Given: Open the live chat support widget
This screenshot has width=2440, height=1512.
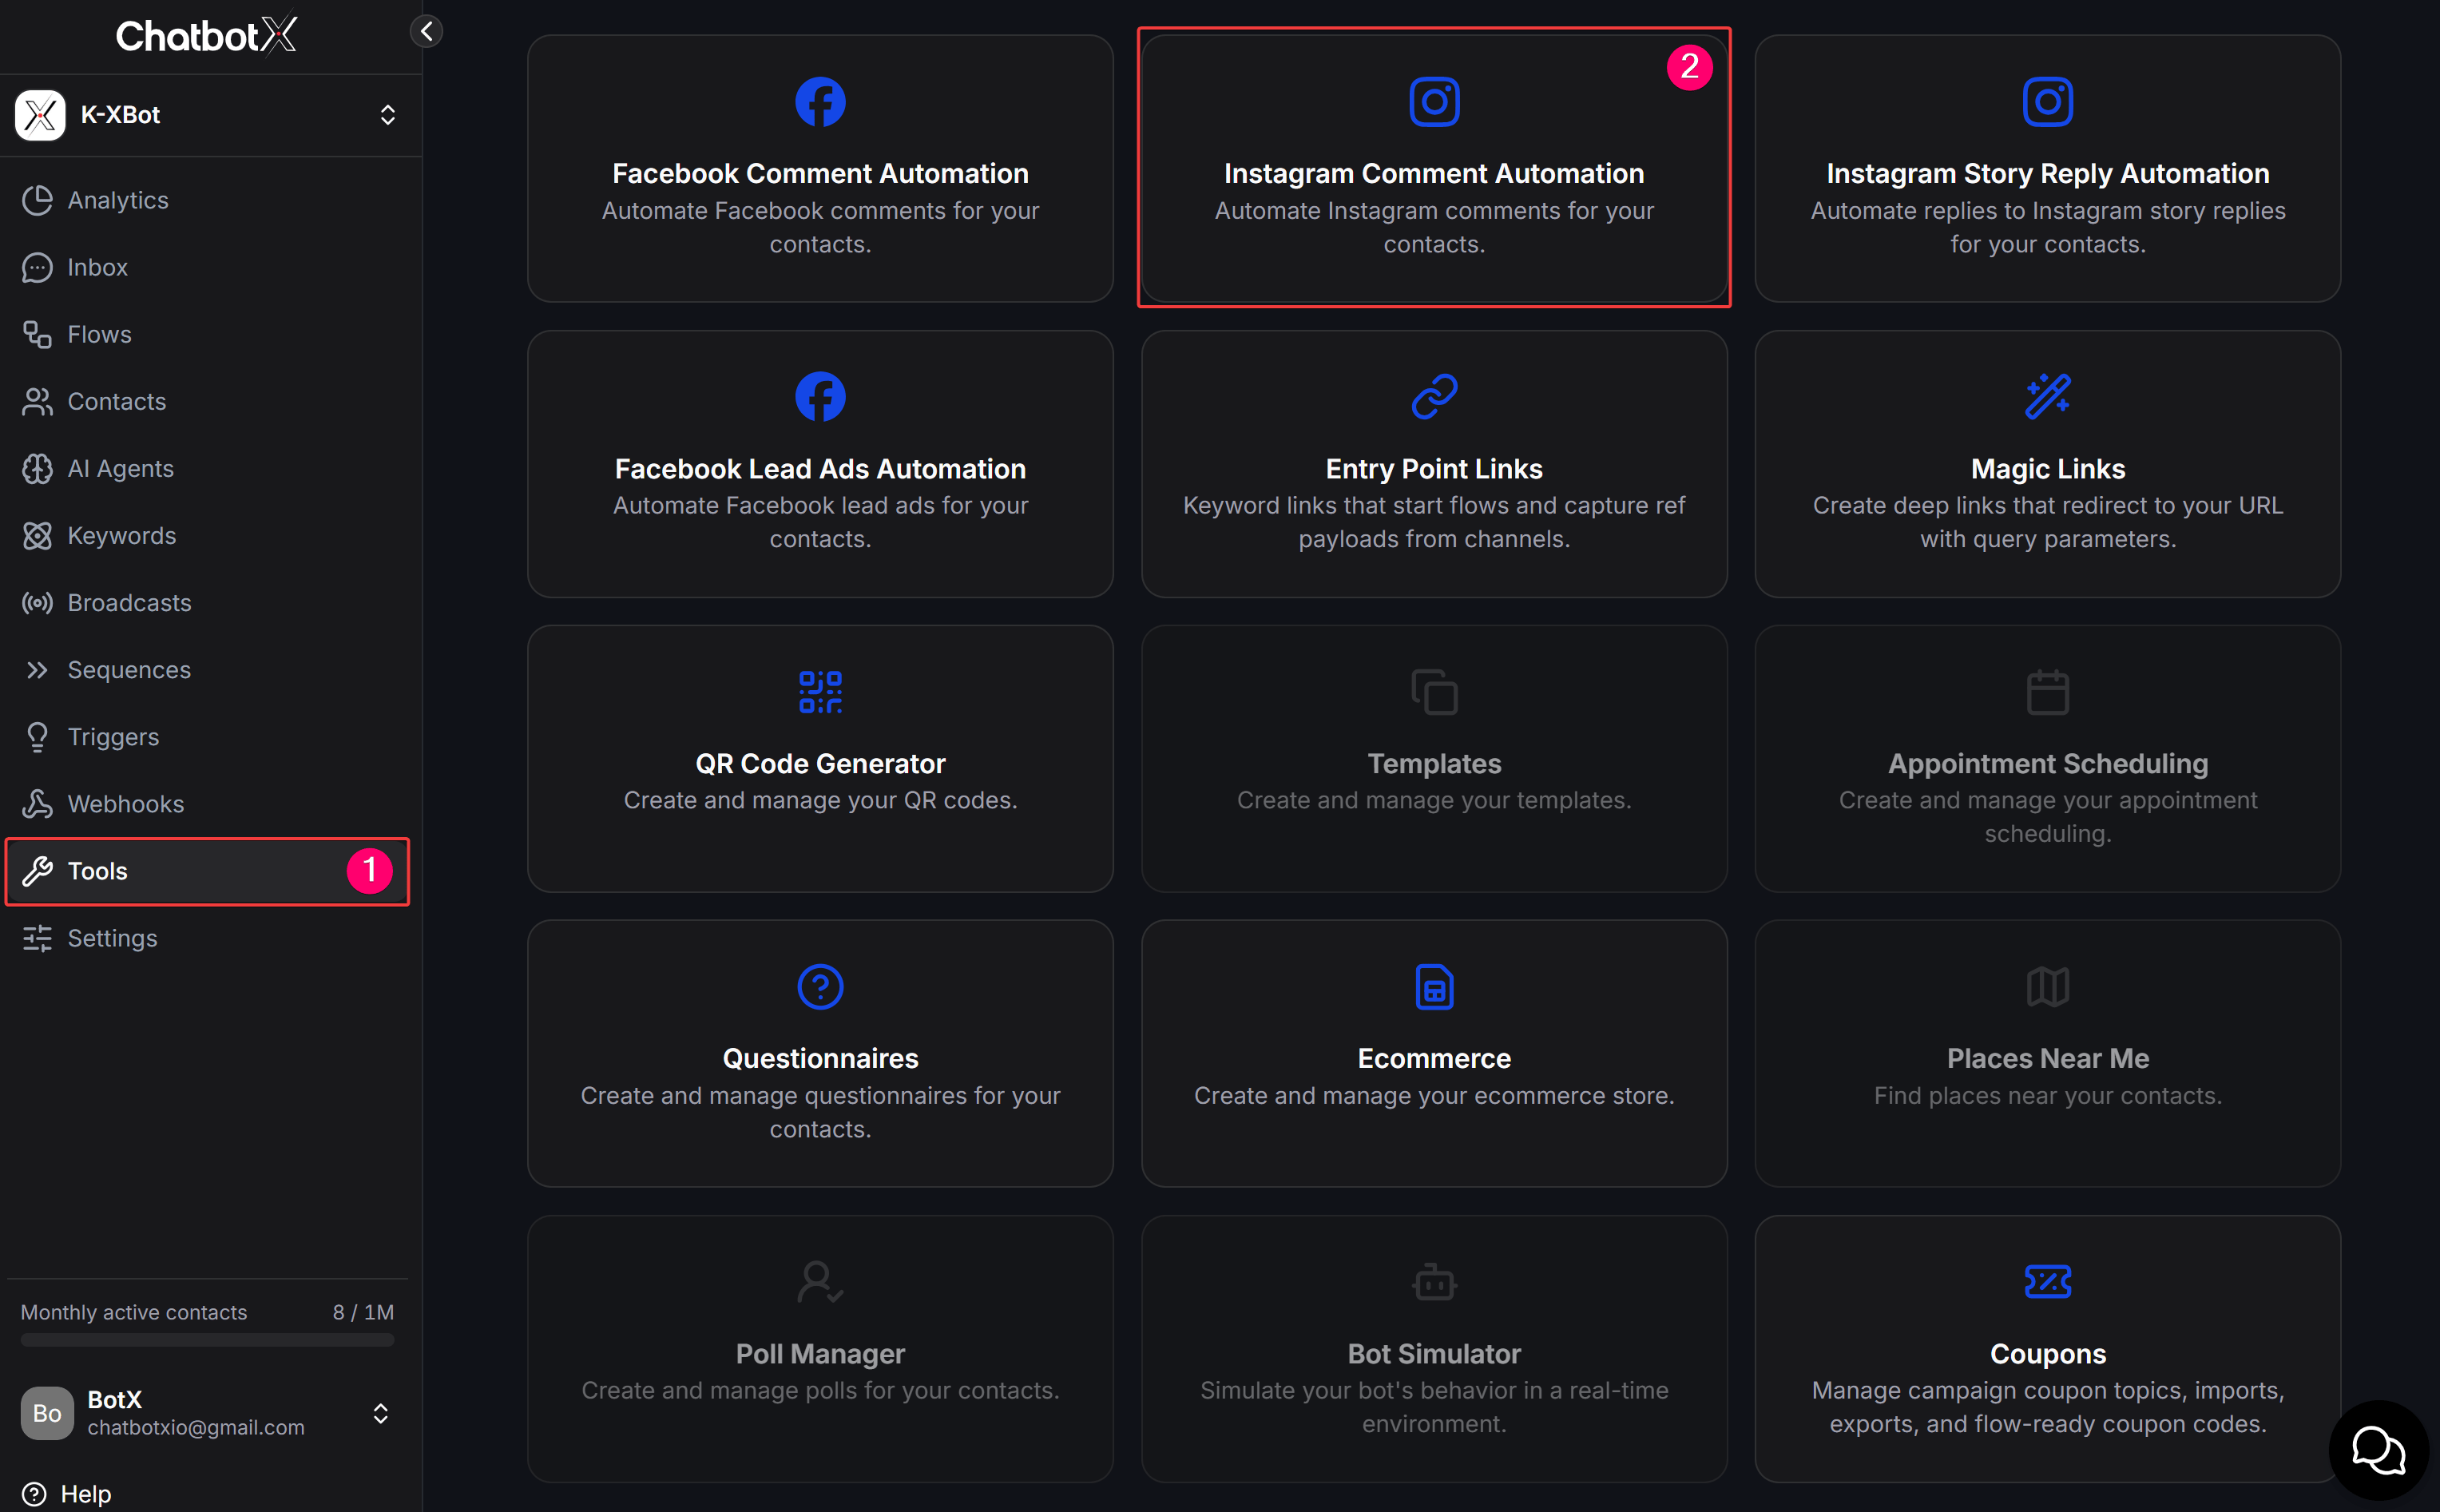Looking at the screenshot, I should coord(2378,1449).
